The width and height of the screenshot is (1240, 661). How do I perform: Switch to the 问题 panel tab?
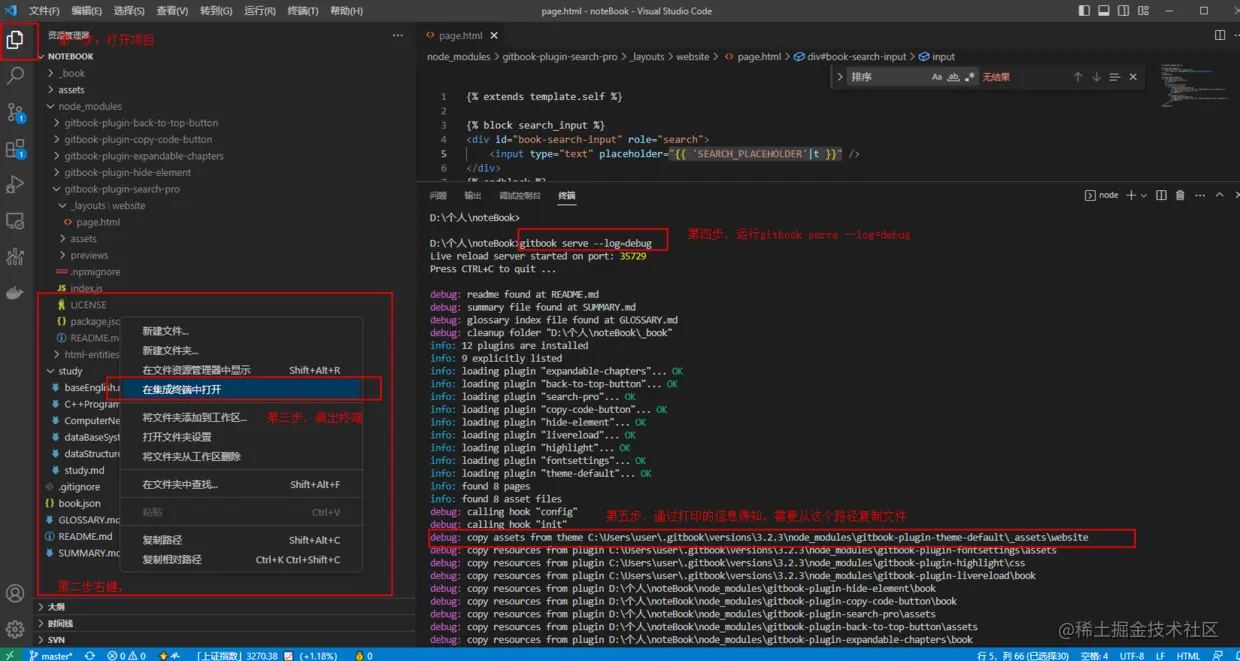[x=438, y=195]
